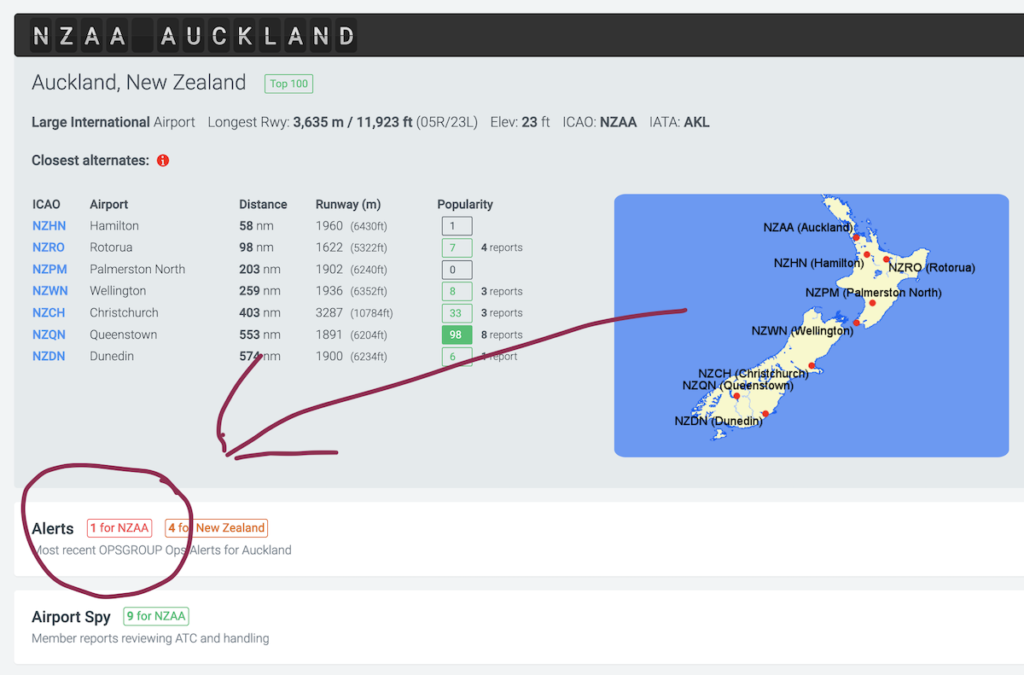Image resolution: width=1024 pixels, height=675 pixels.
Task: Click the NZDN Dunedin ICAO link
Action: coord(48,357)
